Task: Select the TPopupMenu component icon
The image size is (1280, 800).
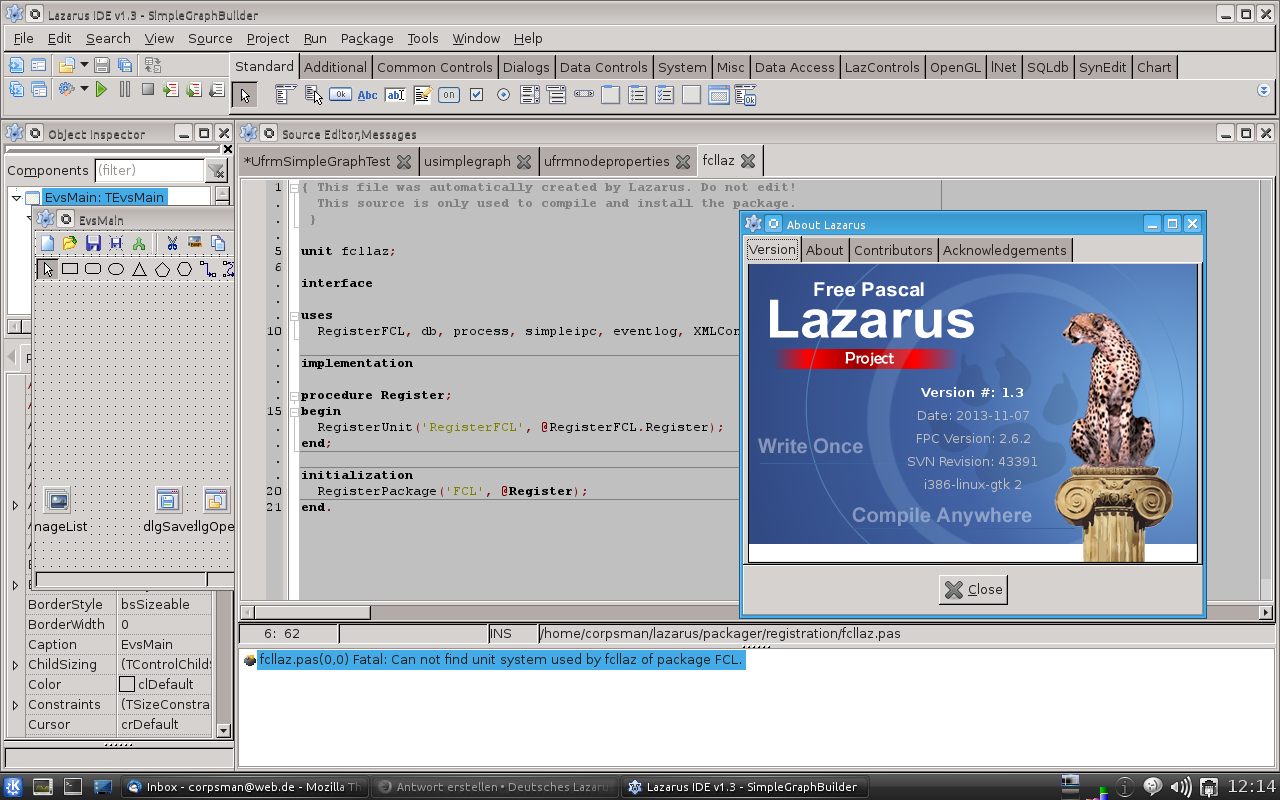Action: tap(314, 95)
